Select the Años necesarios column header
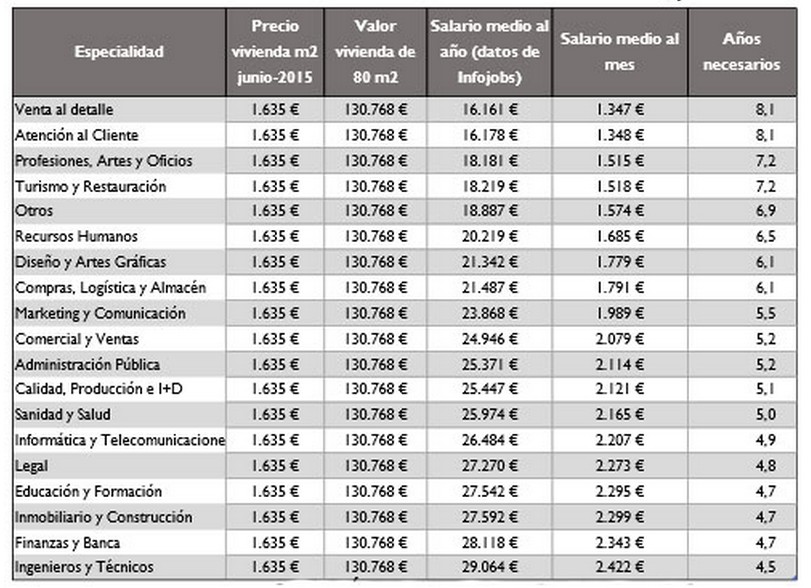 (740, 52)
